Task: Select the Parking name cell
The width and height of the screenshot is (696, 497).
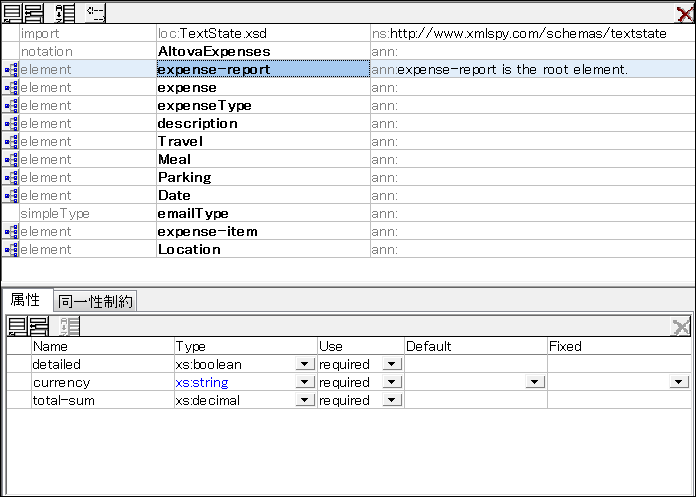Action: (x=263, y=178)
